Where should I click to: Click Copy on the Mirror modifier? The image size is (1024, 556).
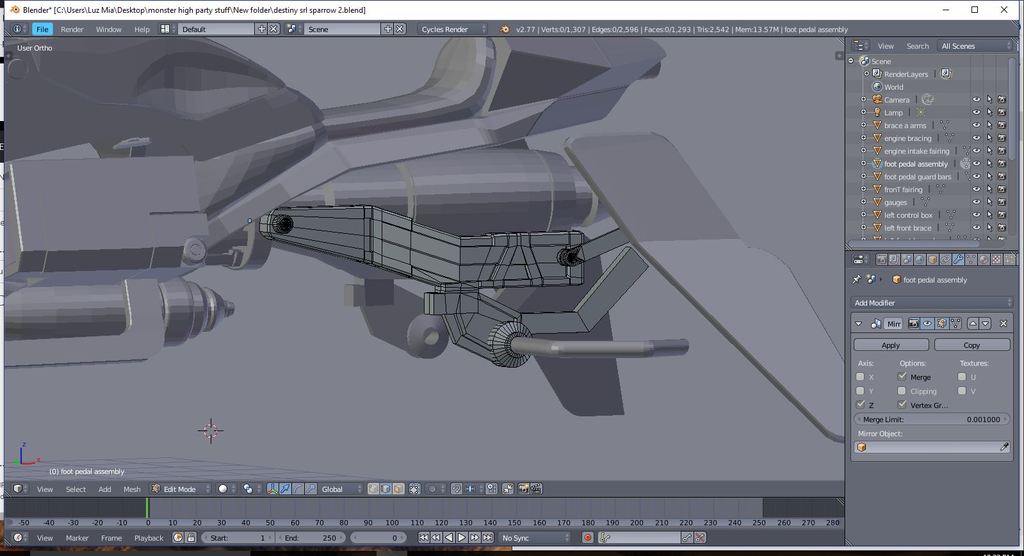coord(972,345)
